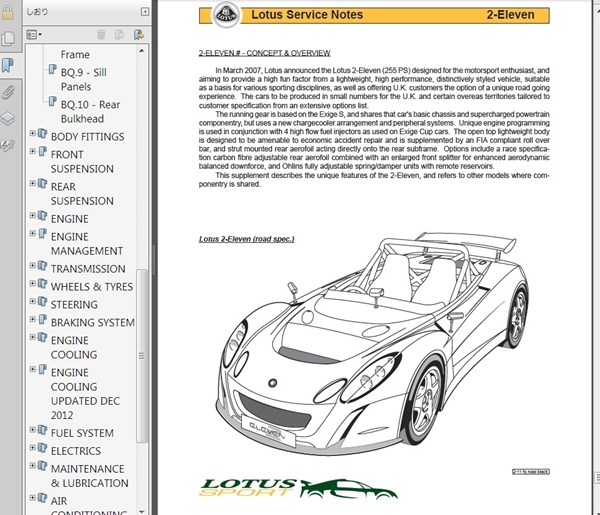Open ENGINE COOLING UPDATED DEC 2012 bookmark
This screenshot has height=515, width=600.
pyautogui.click(x=85, y=394)
